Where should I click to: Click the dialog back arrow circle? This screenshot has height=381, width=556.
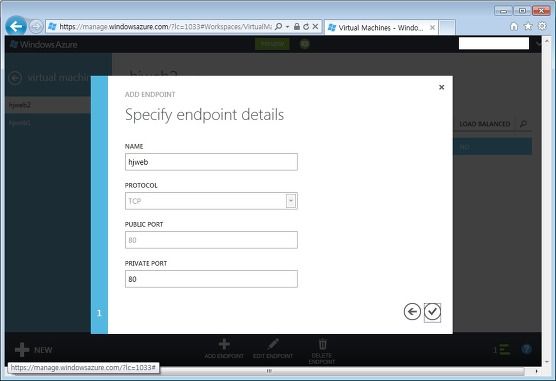(x=412, y=312)
